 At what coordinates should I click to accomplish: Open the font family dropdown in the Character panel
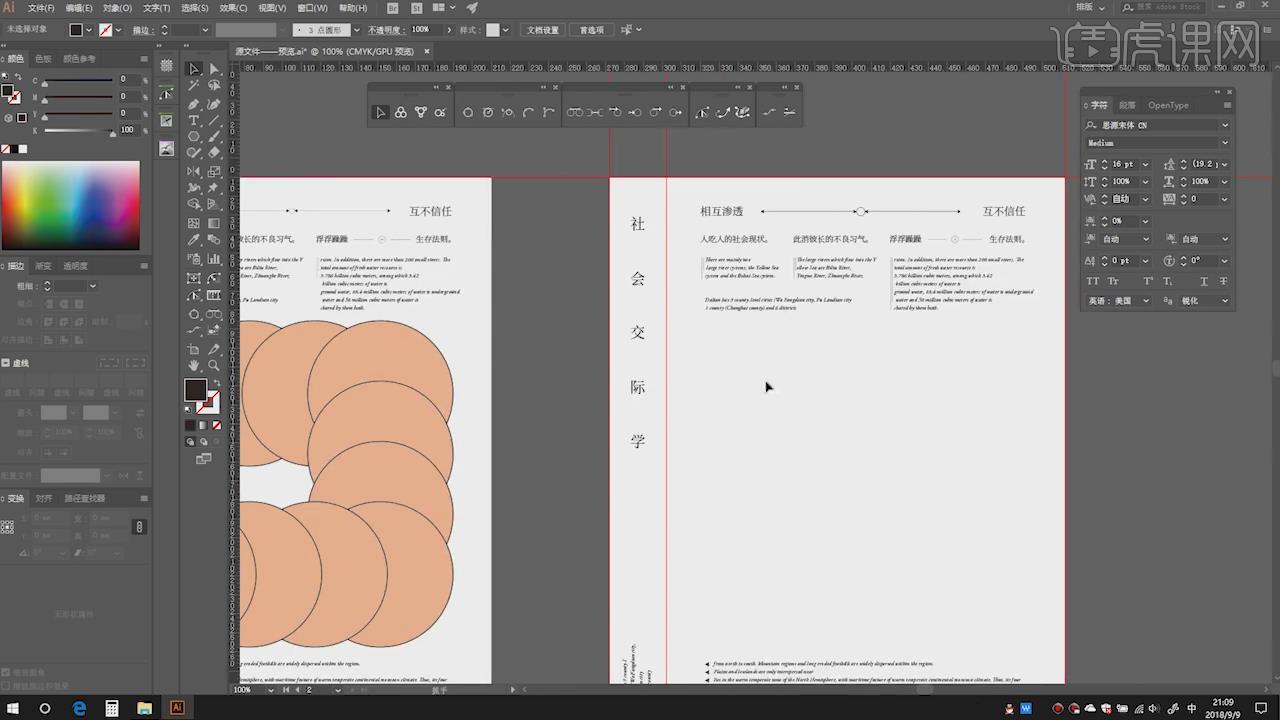[x=1224, y=126]
